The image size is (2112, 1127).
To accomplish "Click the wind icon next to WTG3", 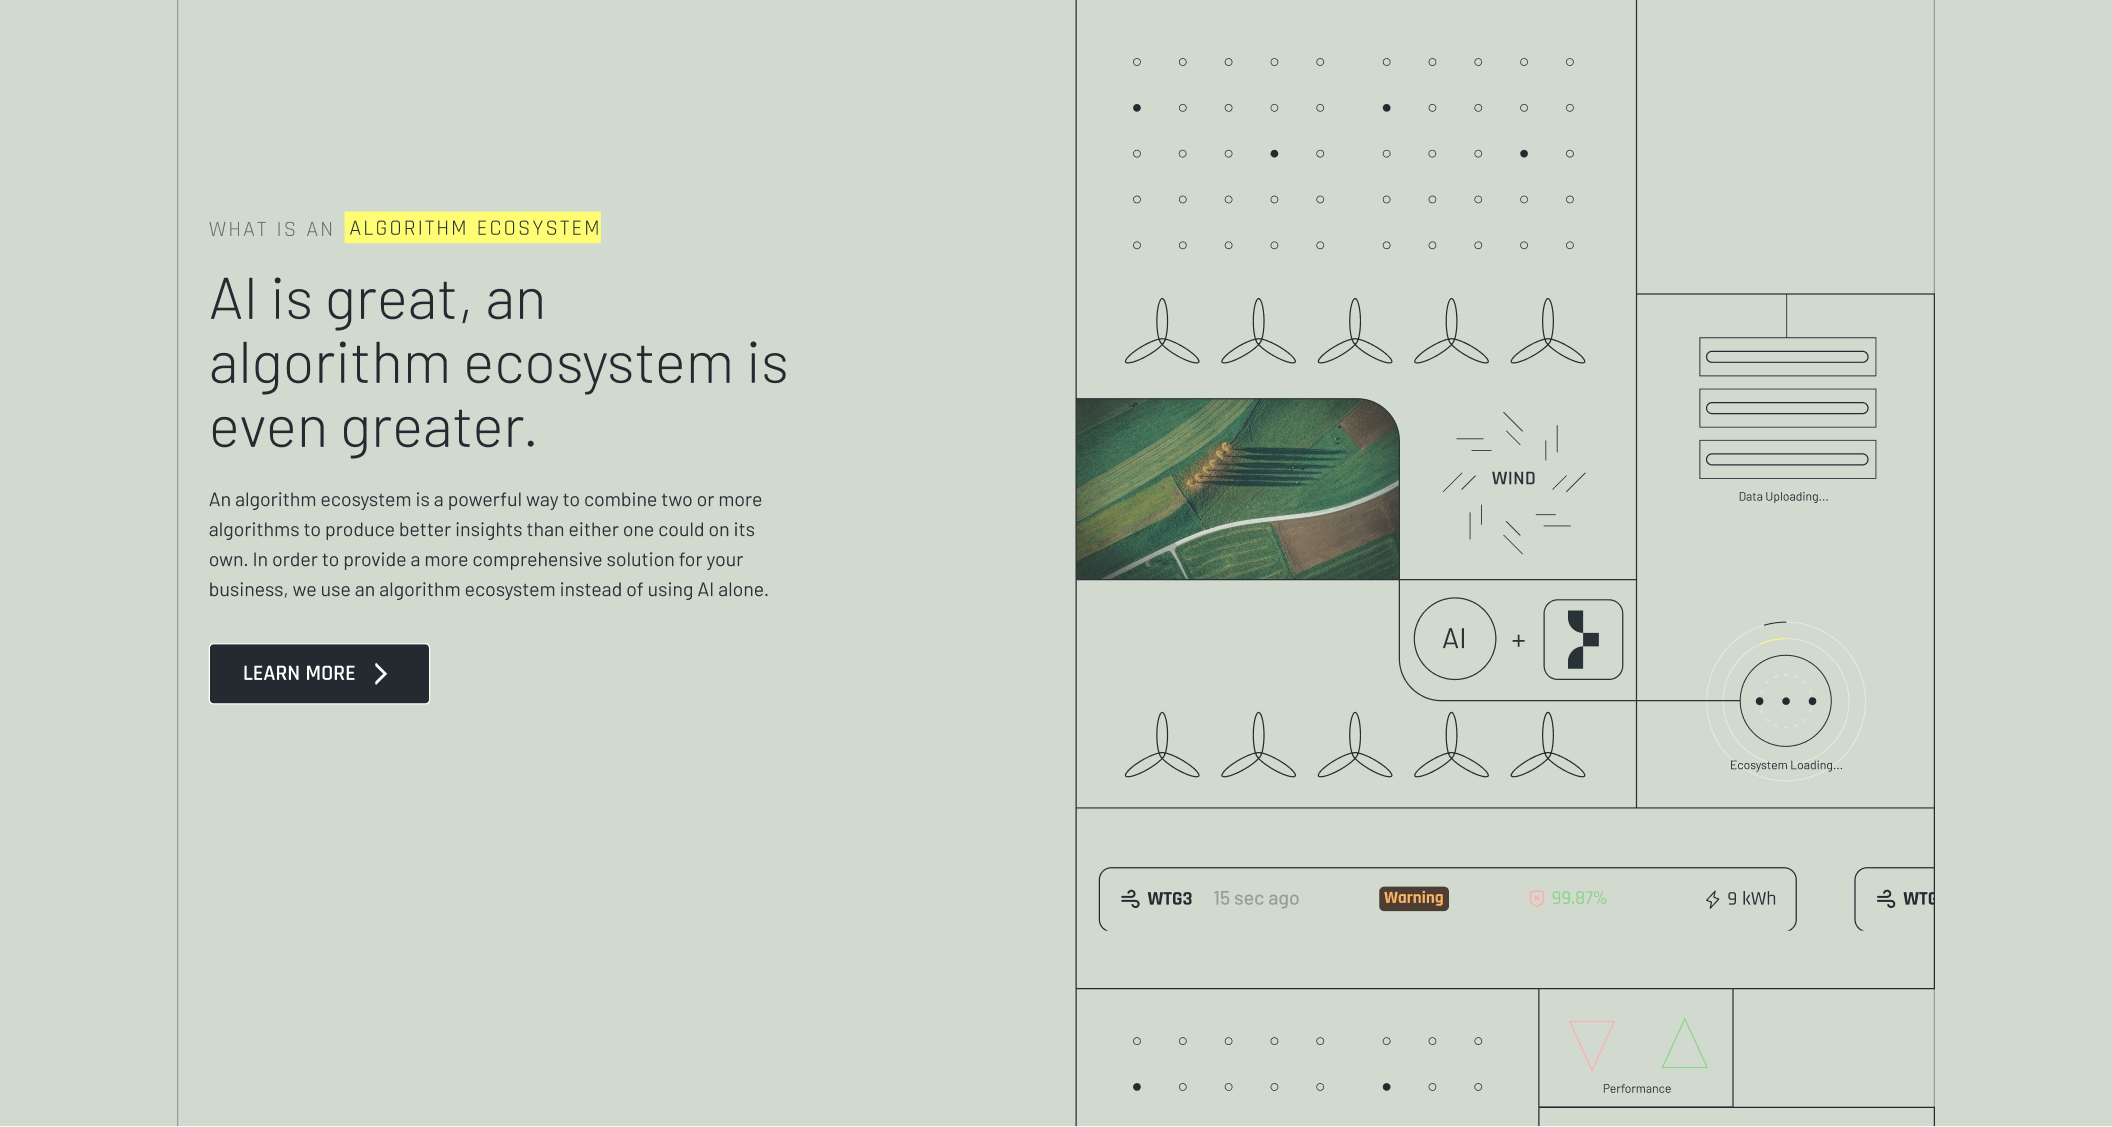I will [1130, 899].
